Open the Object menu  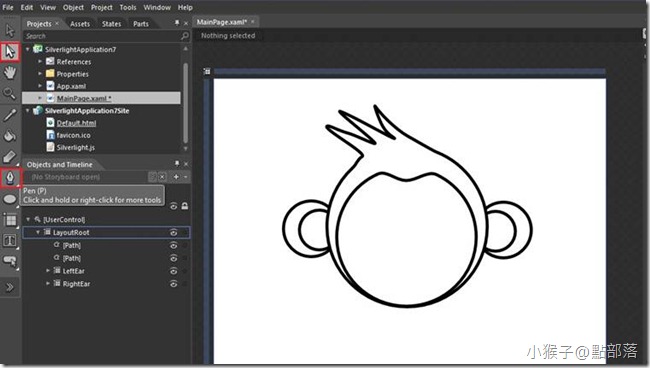tap(73, 7)
